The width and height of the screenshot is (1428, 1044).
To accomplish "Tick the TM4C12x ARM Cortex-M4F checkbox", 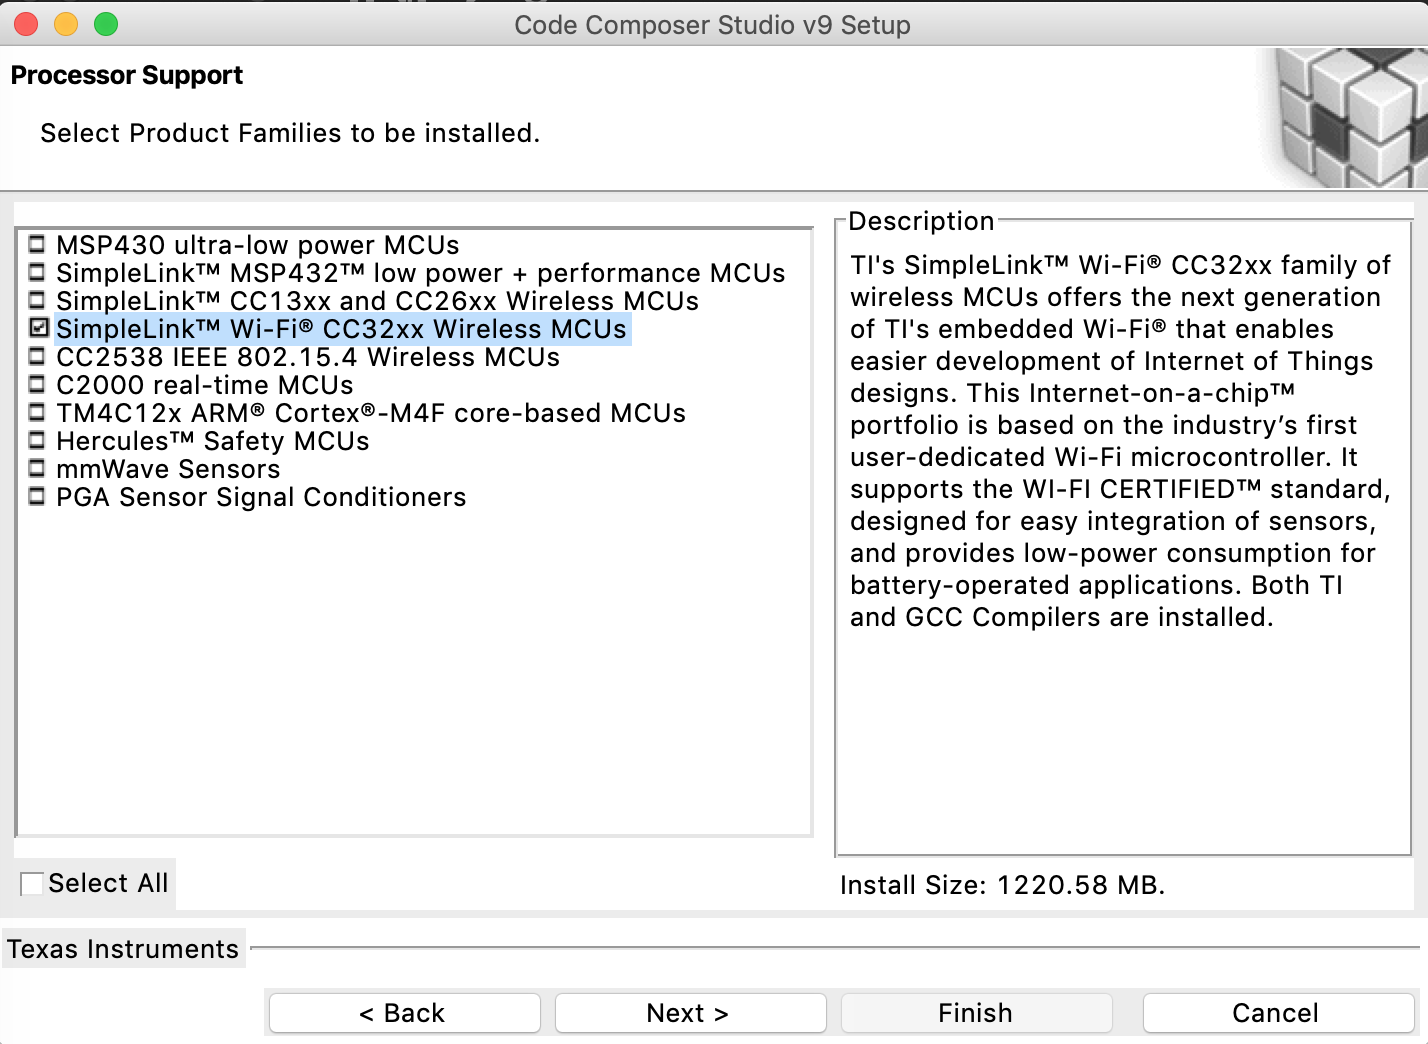I will click(37, 412).
